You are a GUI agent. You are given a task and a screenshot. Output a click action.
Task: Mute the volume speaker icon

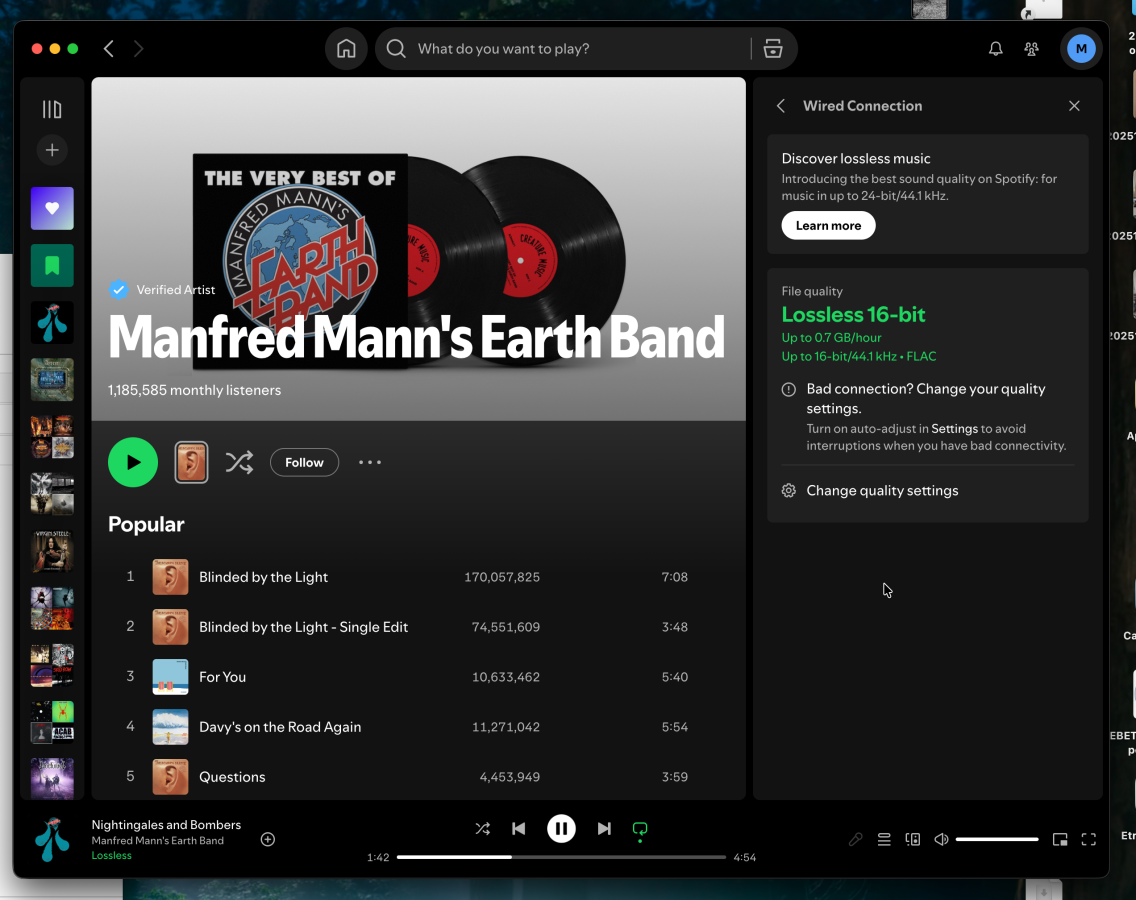941,840
